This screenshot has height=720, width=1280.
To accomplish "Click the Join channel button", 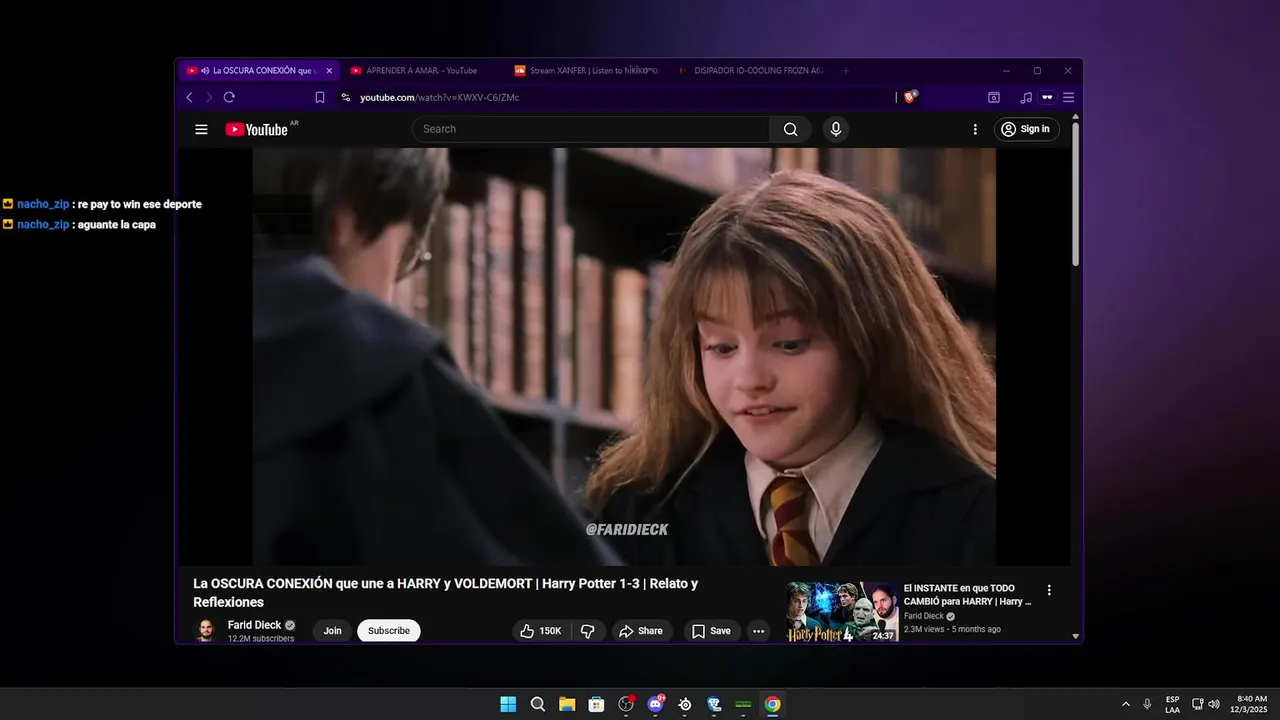I will [x=332, y=631].
